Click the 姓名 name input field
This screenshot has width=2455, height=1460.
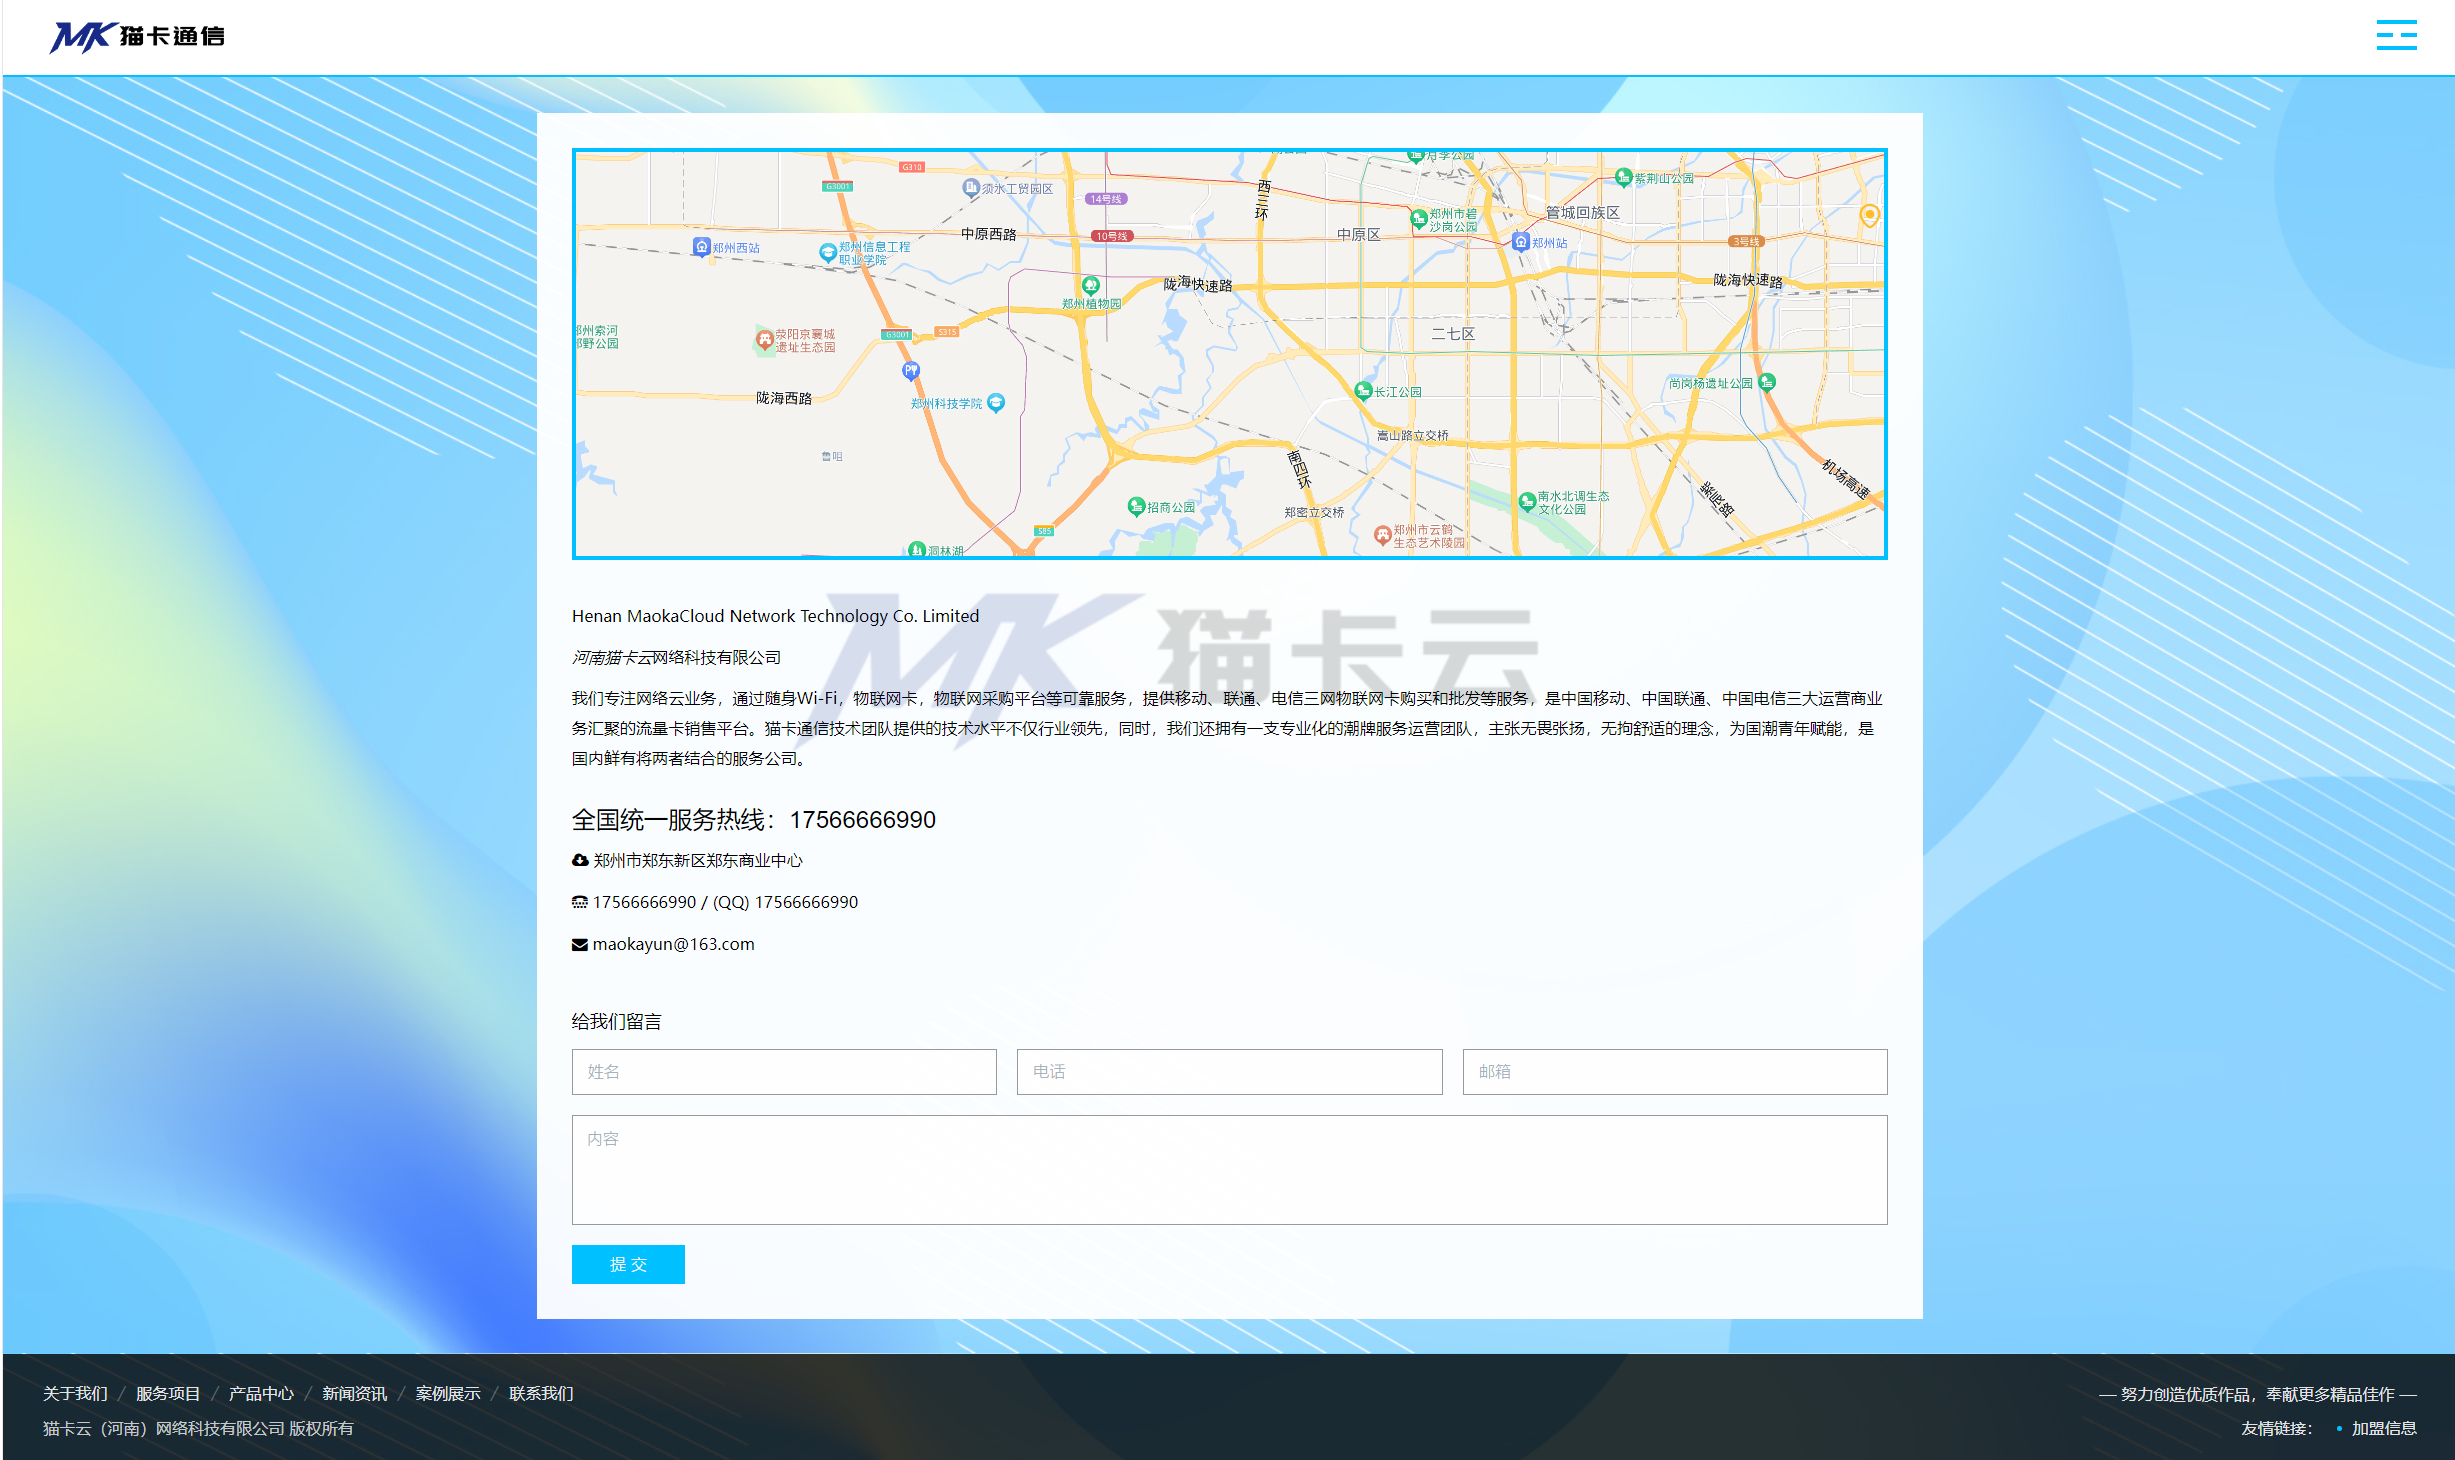(784, 1071)
